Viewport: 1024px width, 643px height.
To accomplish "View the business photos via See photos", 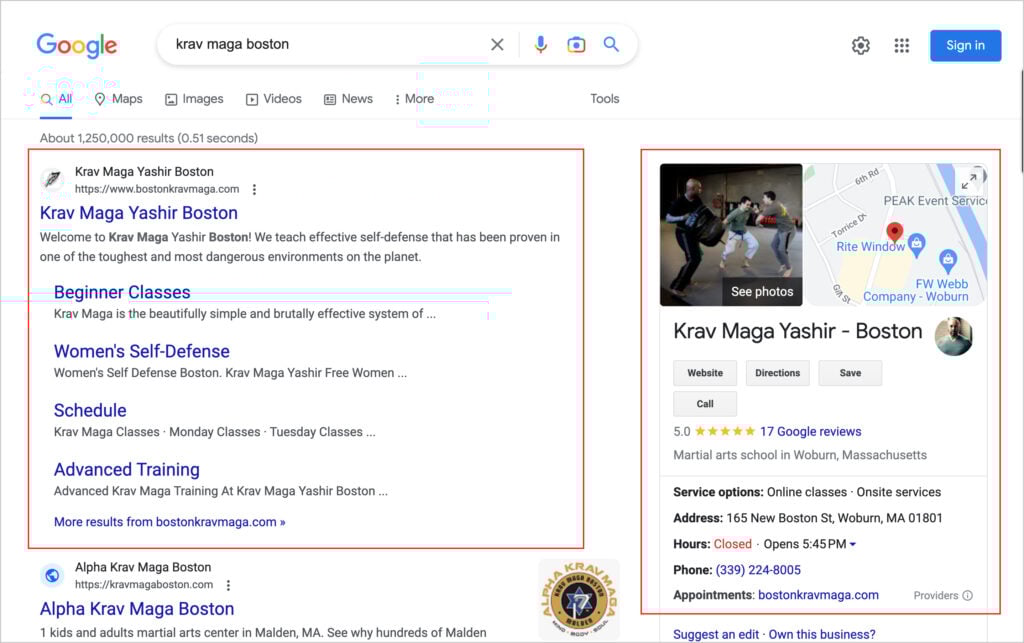I will (762, 292).
